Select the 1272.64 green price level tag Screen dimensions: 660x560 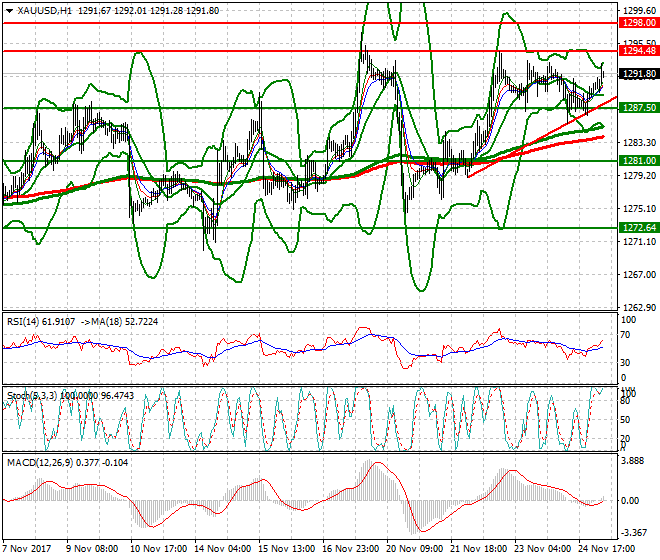tap(638, 228)
